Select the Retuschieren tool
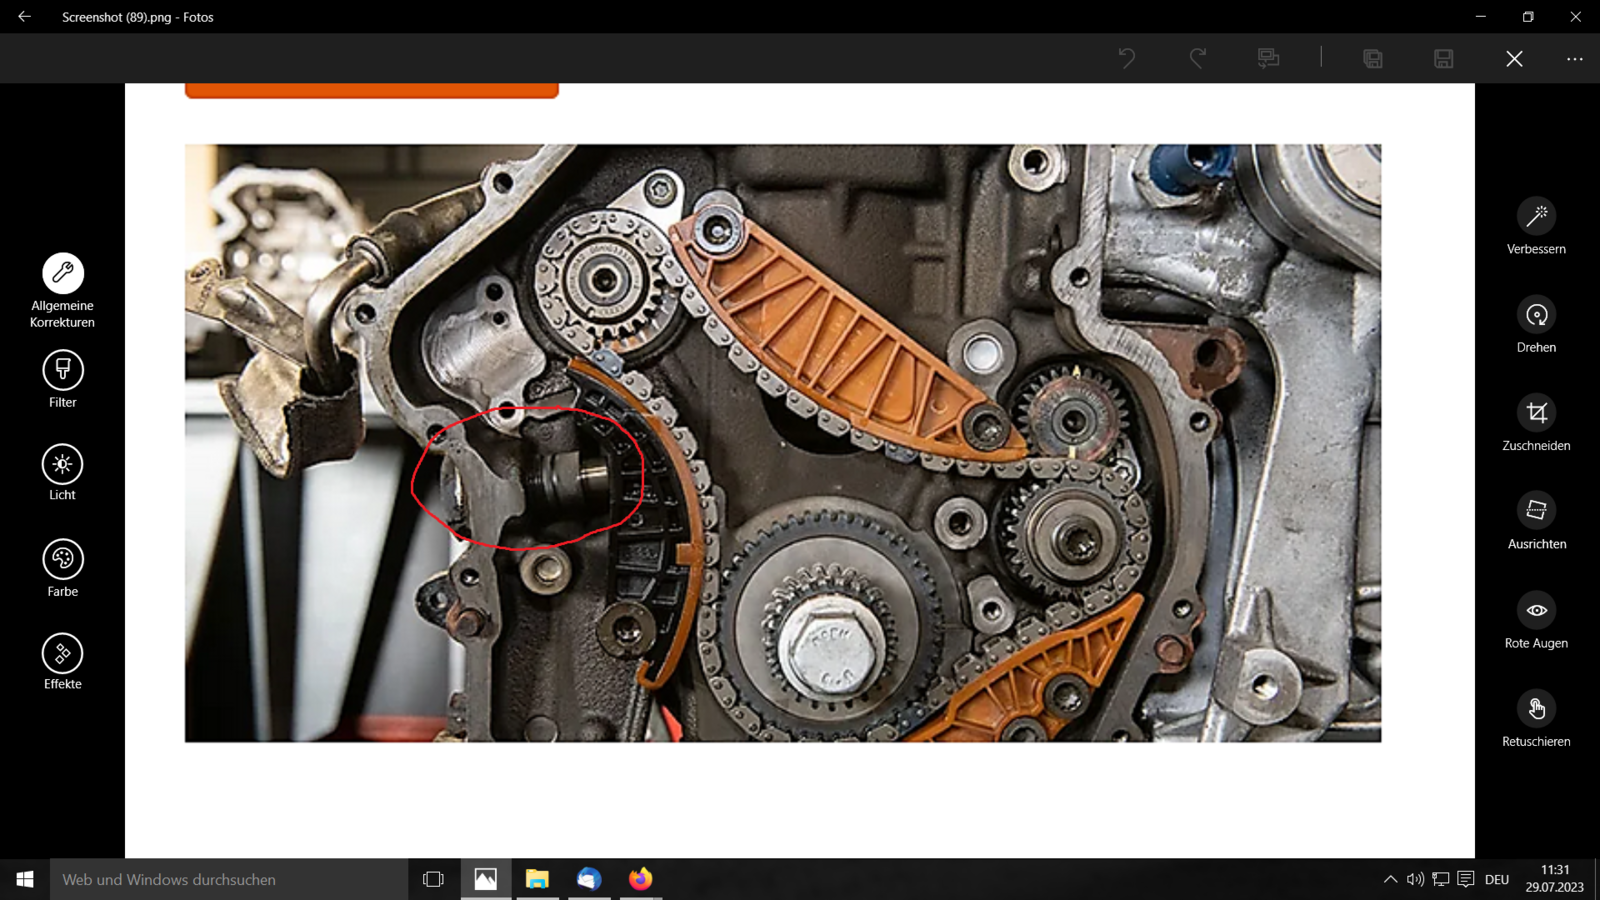1600x900 pixels. [x=1536, y=718]
